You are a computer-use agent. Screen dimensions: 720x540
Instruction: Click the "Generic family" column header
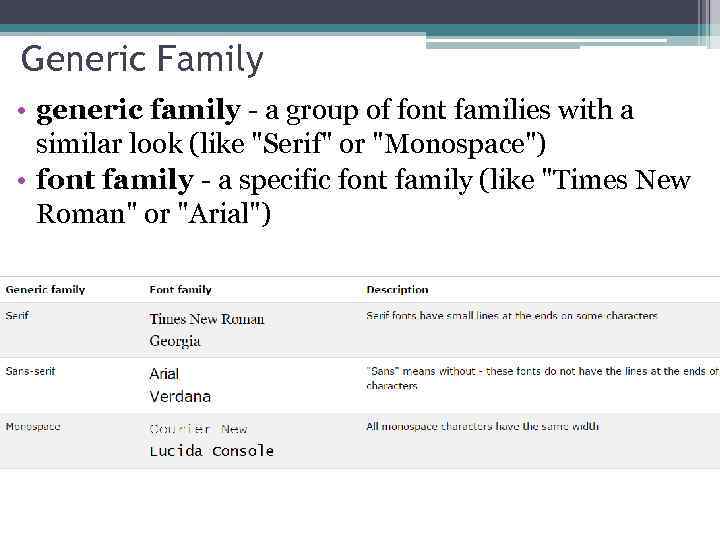click(x=45, y=290)
